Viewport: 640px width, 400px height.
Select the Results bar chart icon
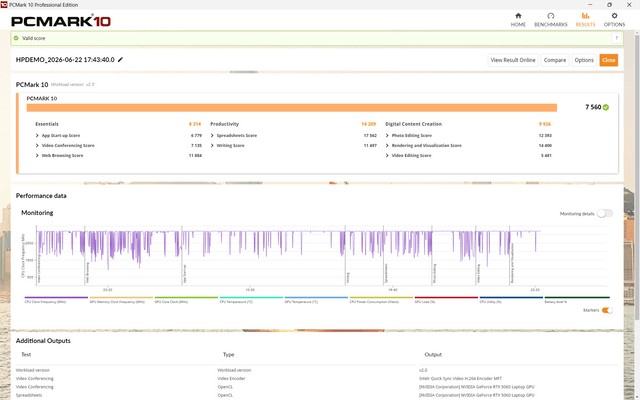point(585,16)
